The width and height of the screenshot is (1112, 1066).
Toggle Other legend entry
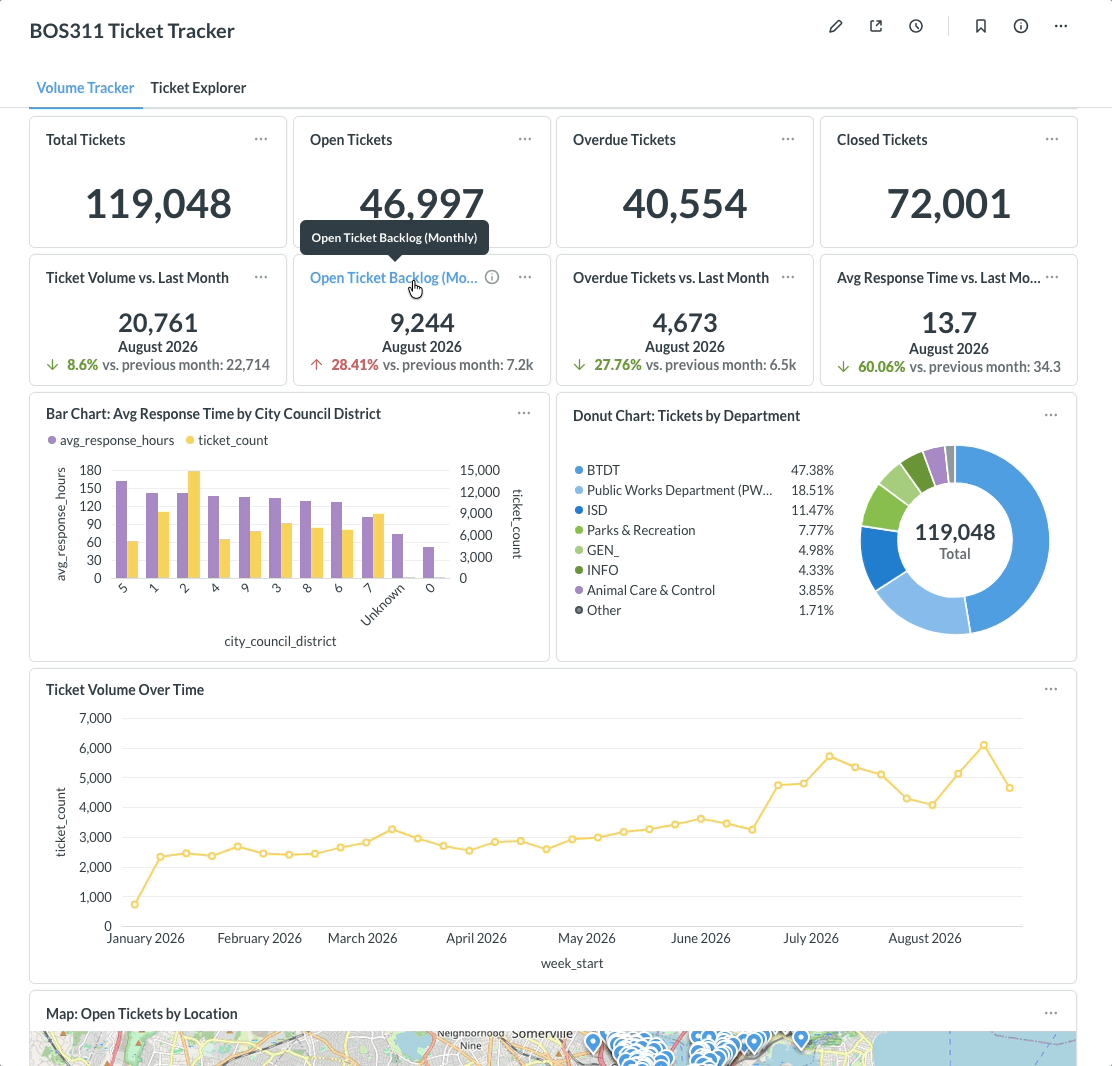[x=598, y=610]
